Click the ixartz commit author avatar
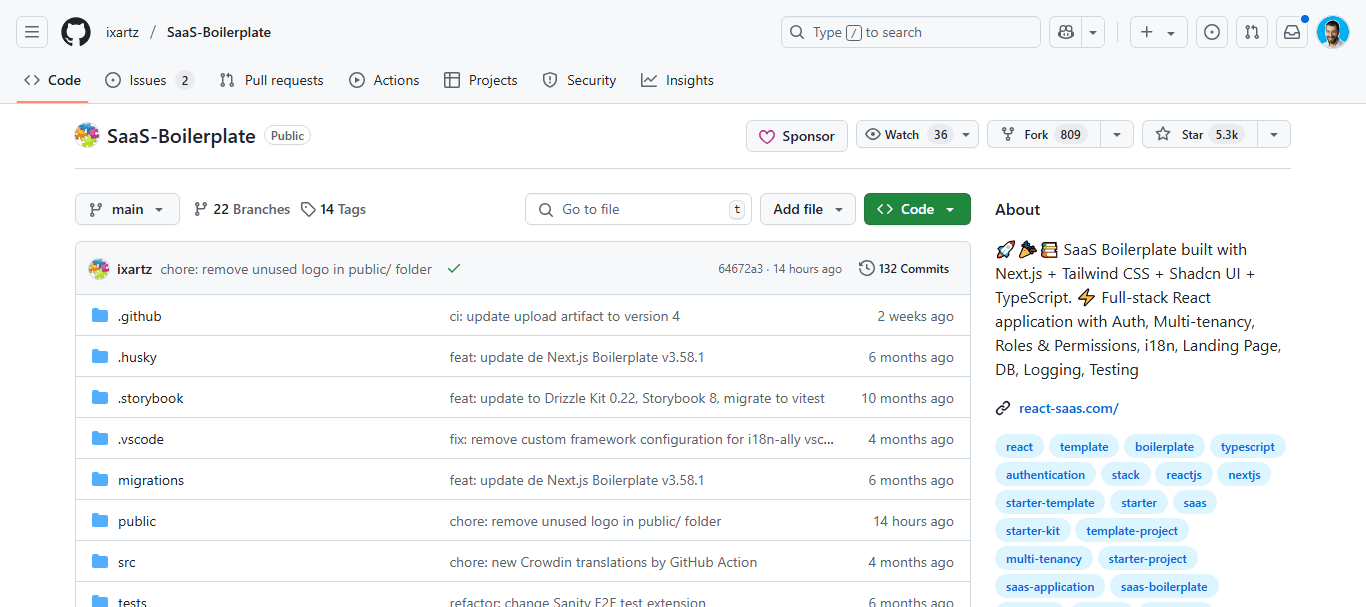This screenshot has height=607, width=1366. click(x=99, y=268)
